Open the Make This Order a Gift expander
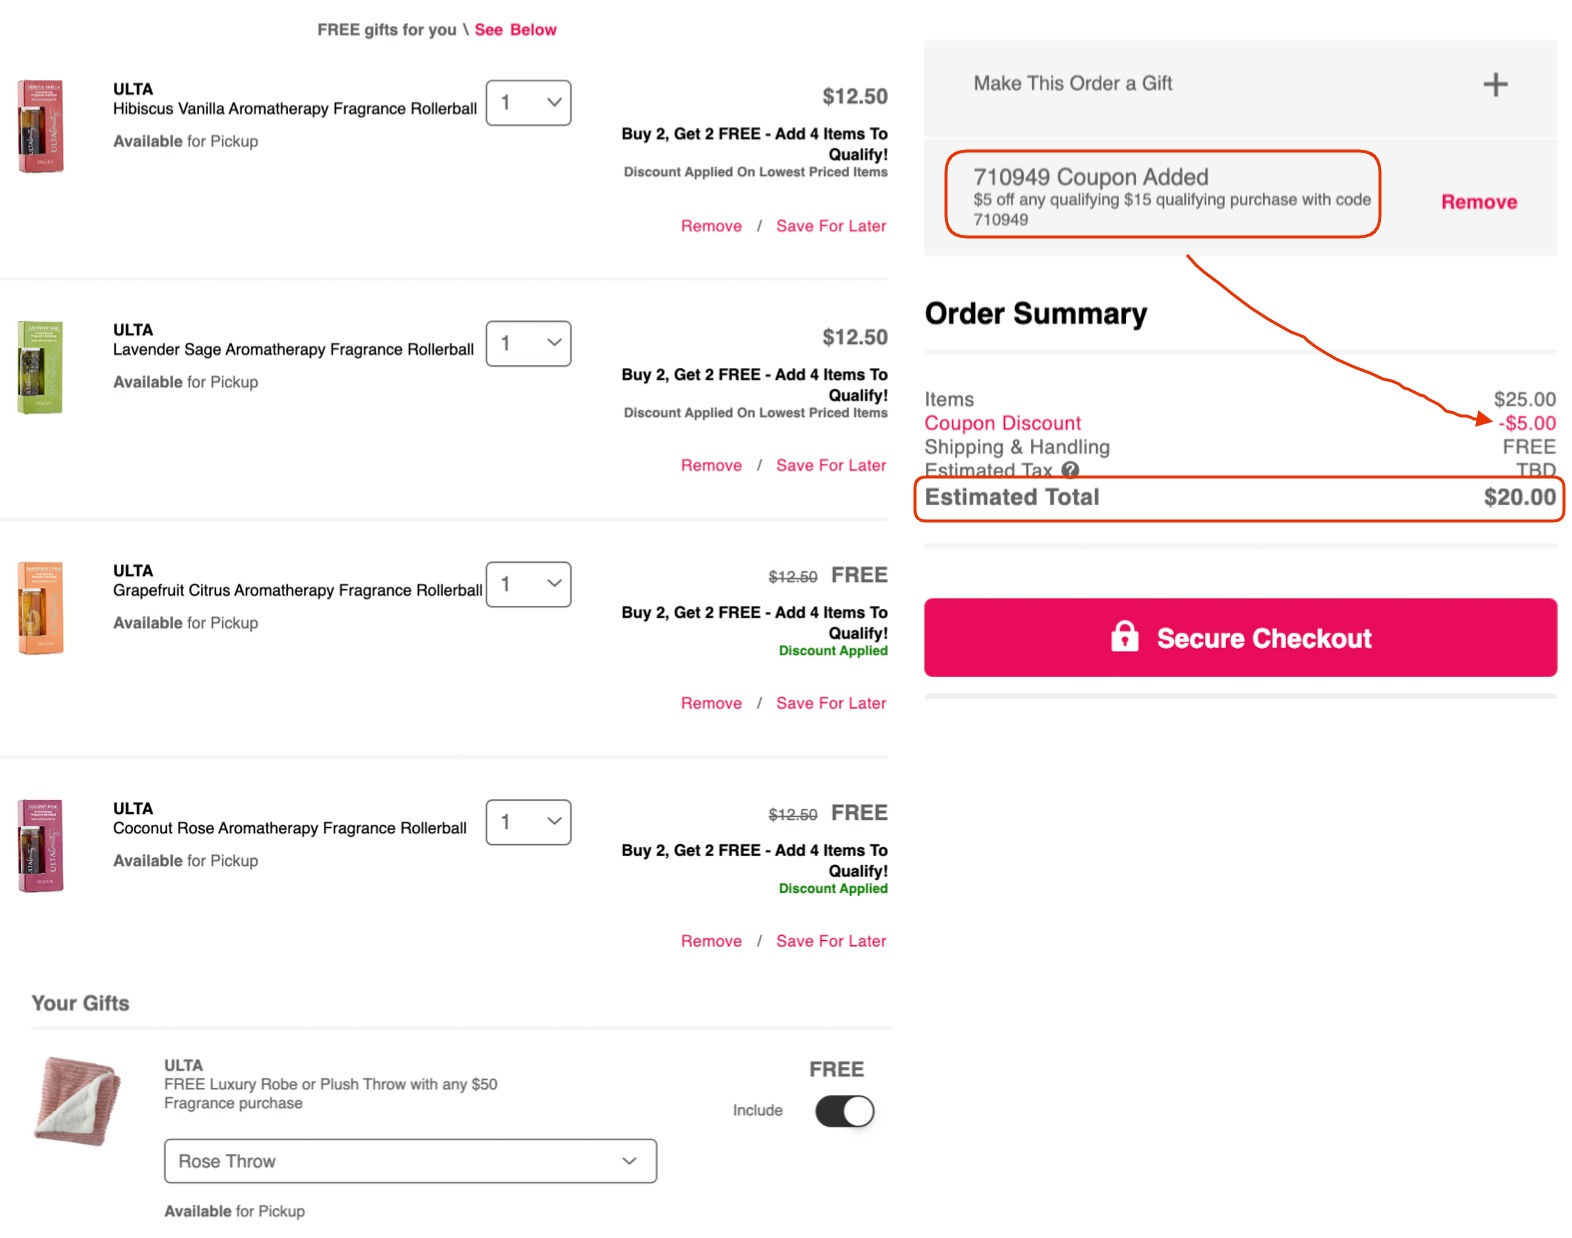Viewport: 1572px width, 1238px height. [1494, 84]
